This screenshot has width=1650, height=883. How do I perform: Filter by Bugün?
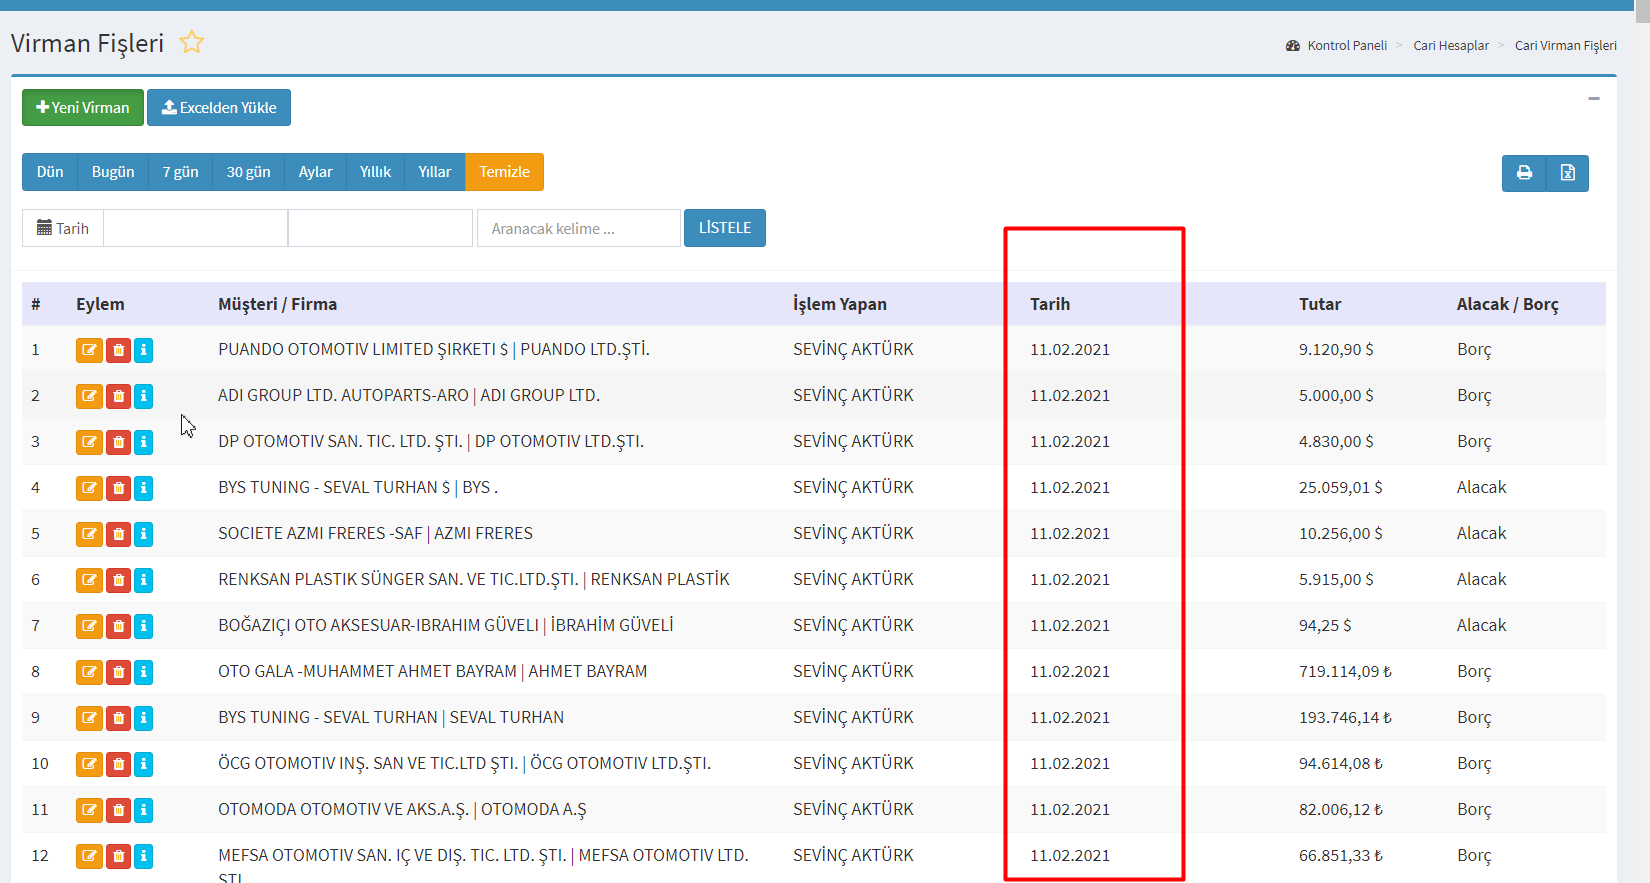pos(113,172)
